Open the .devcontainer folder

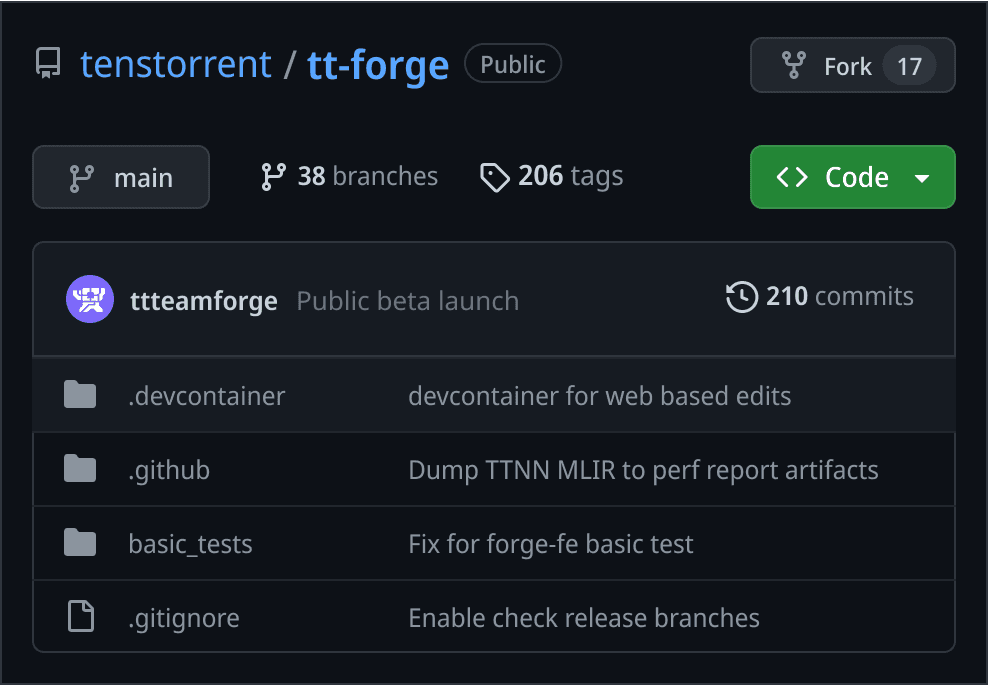tap(206, 396)
